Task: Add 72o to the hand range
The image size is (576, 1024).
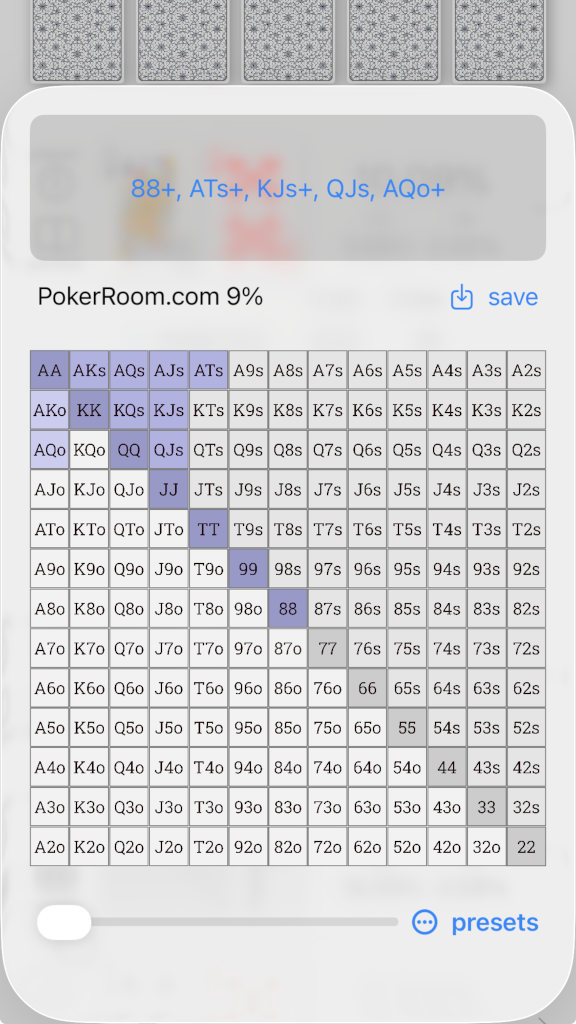Action: coord(327,847)
